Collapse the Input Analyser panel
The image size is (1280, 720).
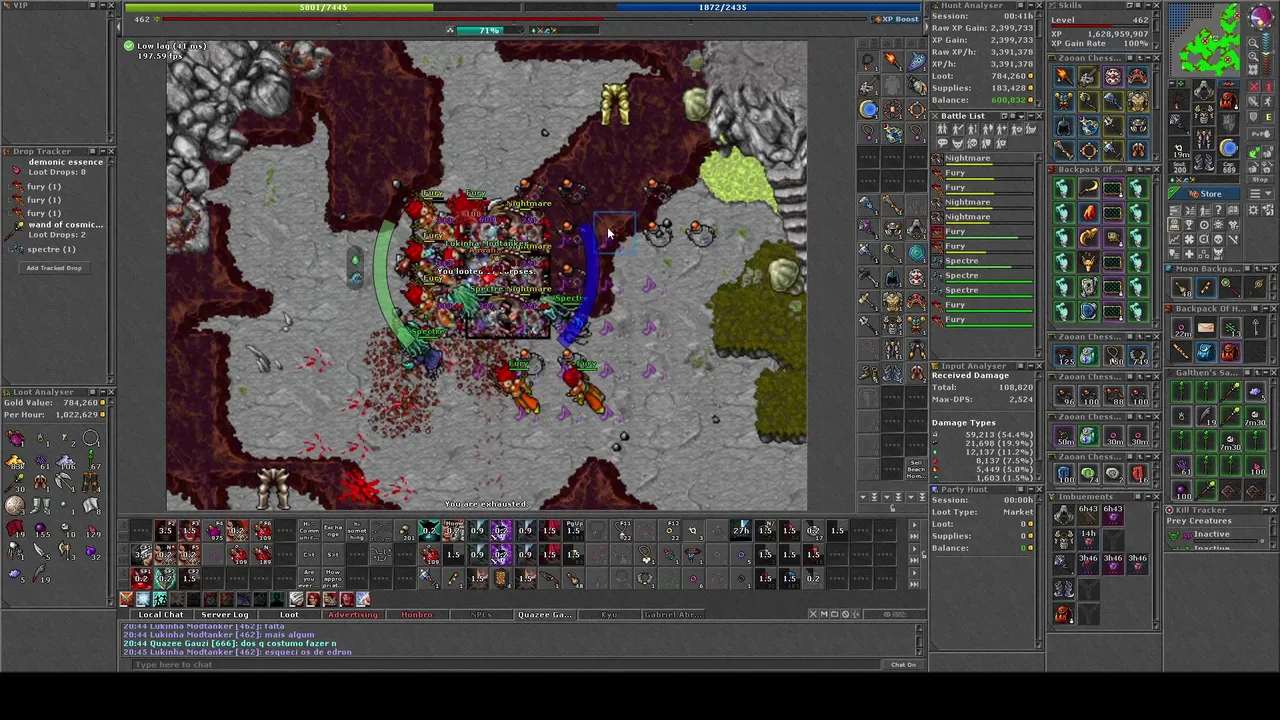1031,366
